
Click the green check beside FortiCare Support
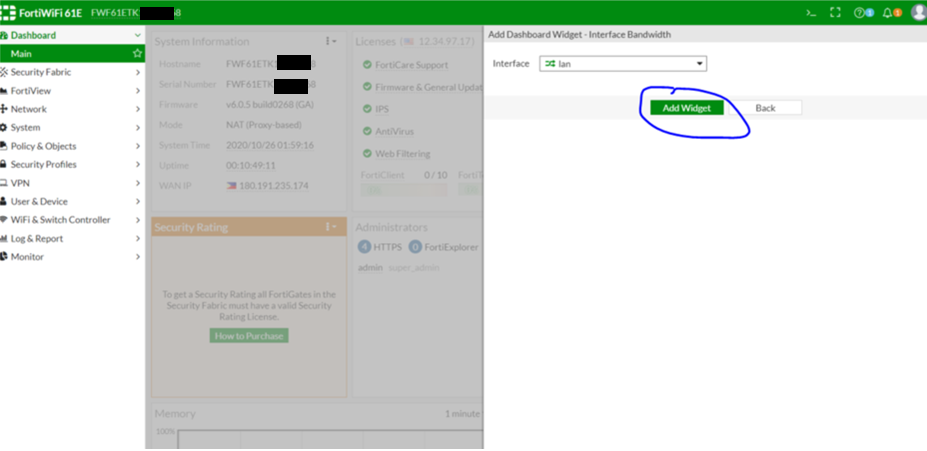[367, 65]
